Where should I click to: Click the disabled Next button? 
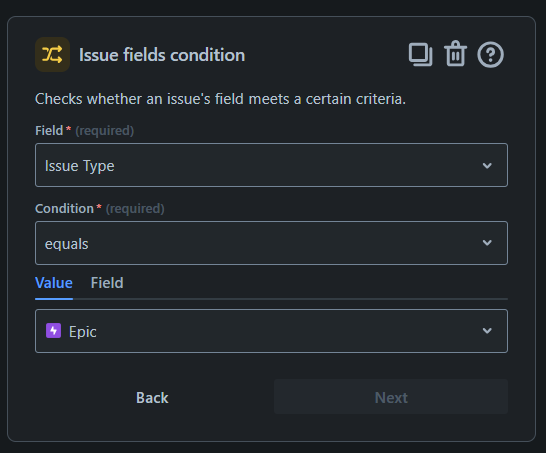click(x=391, y=397)
